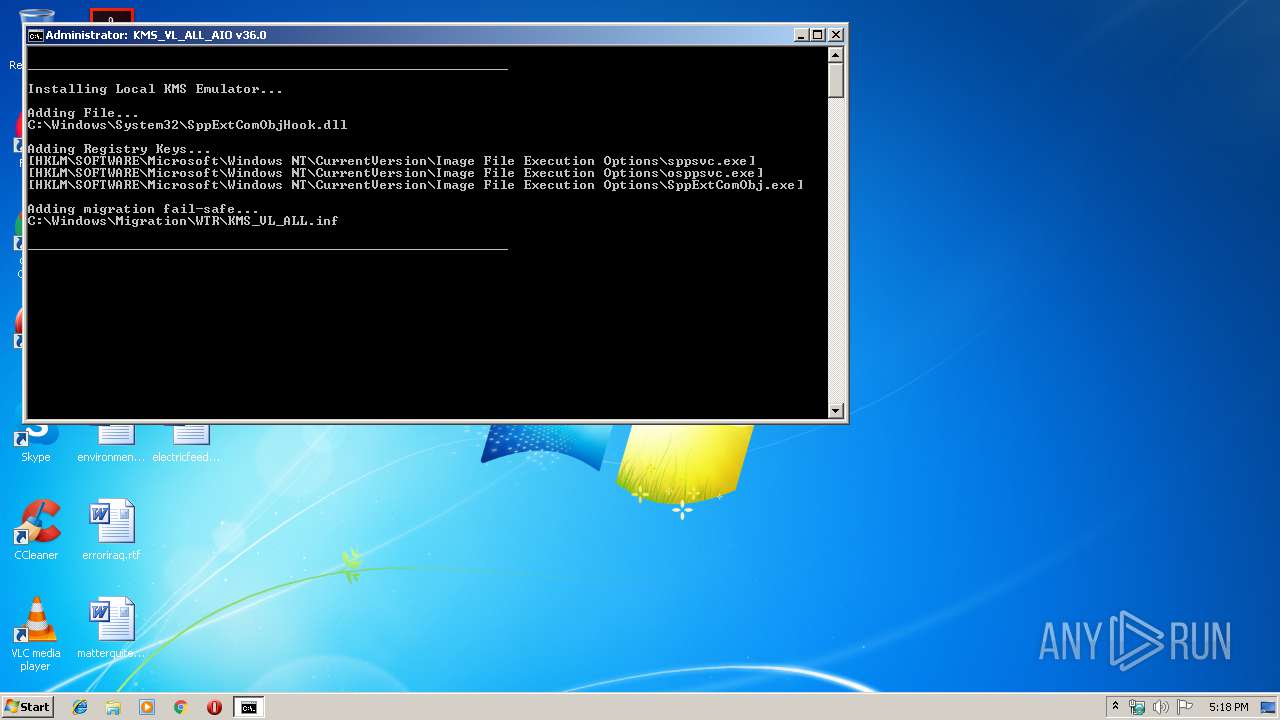Click the Start button on taskbar

pos(27,707)
